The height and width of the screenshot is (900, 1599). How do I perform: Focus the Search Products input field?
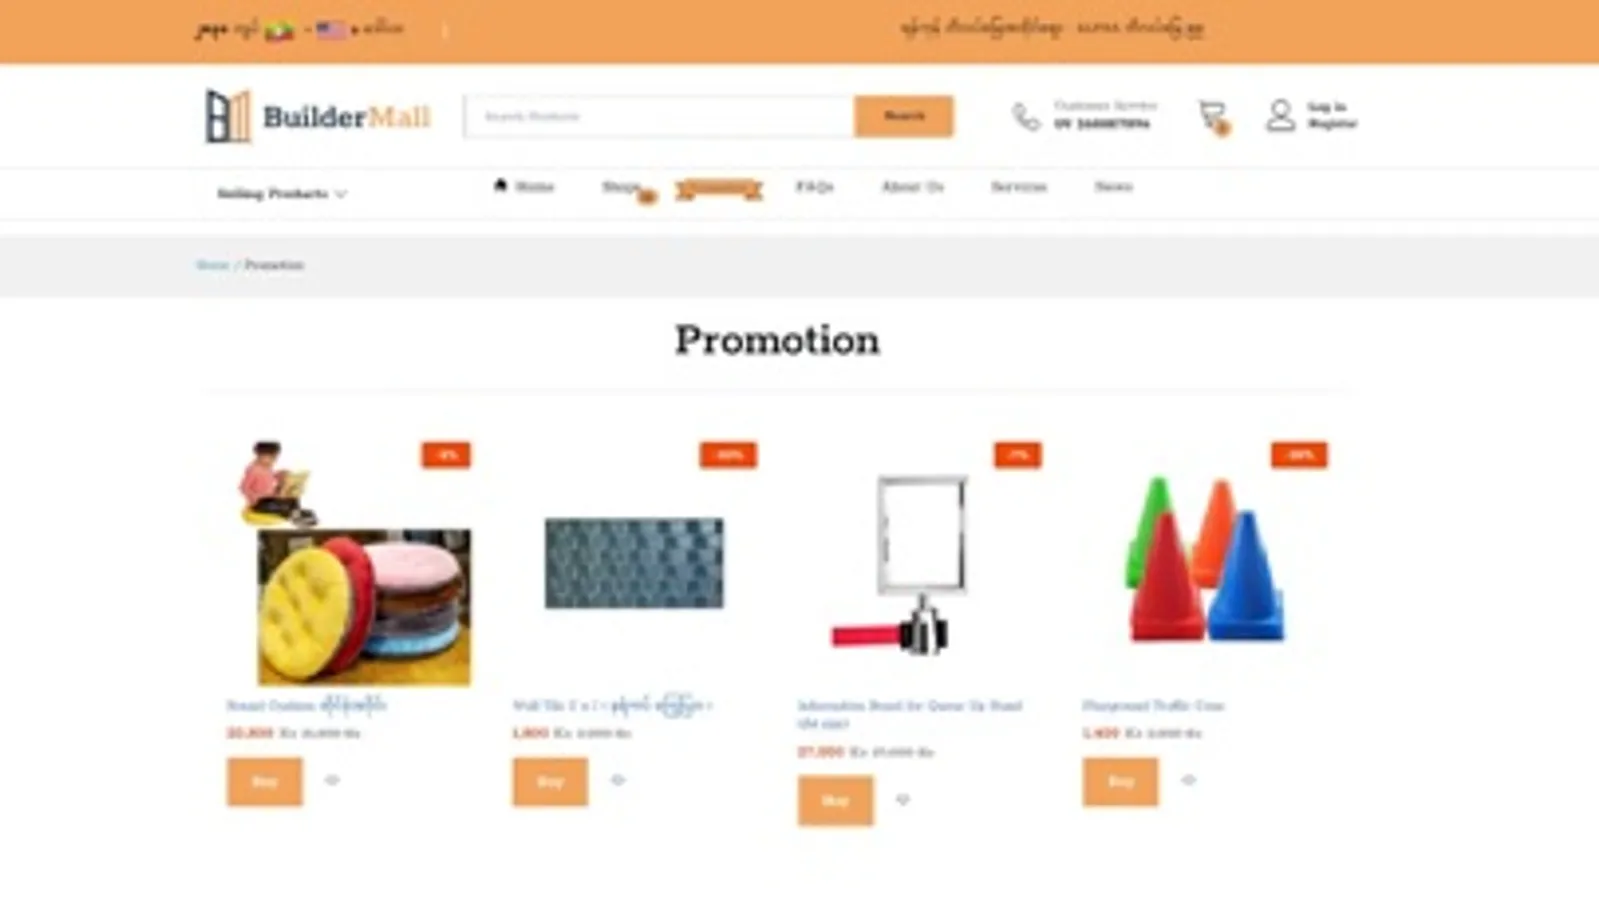660,116
